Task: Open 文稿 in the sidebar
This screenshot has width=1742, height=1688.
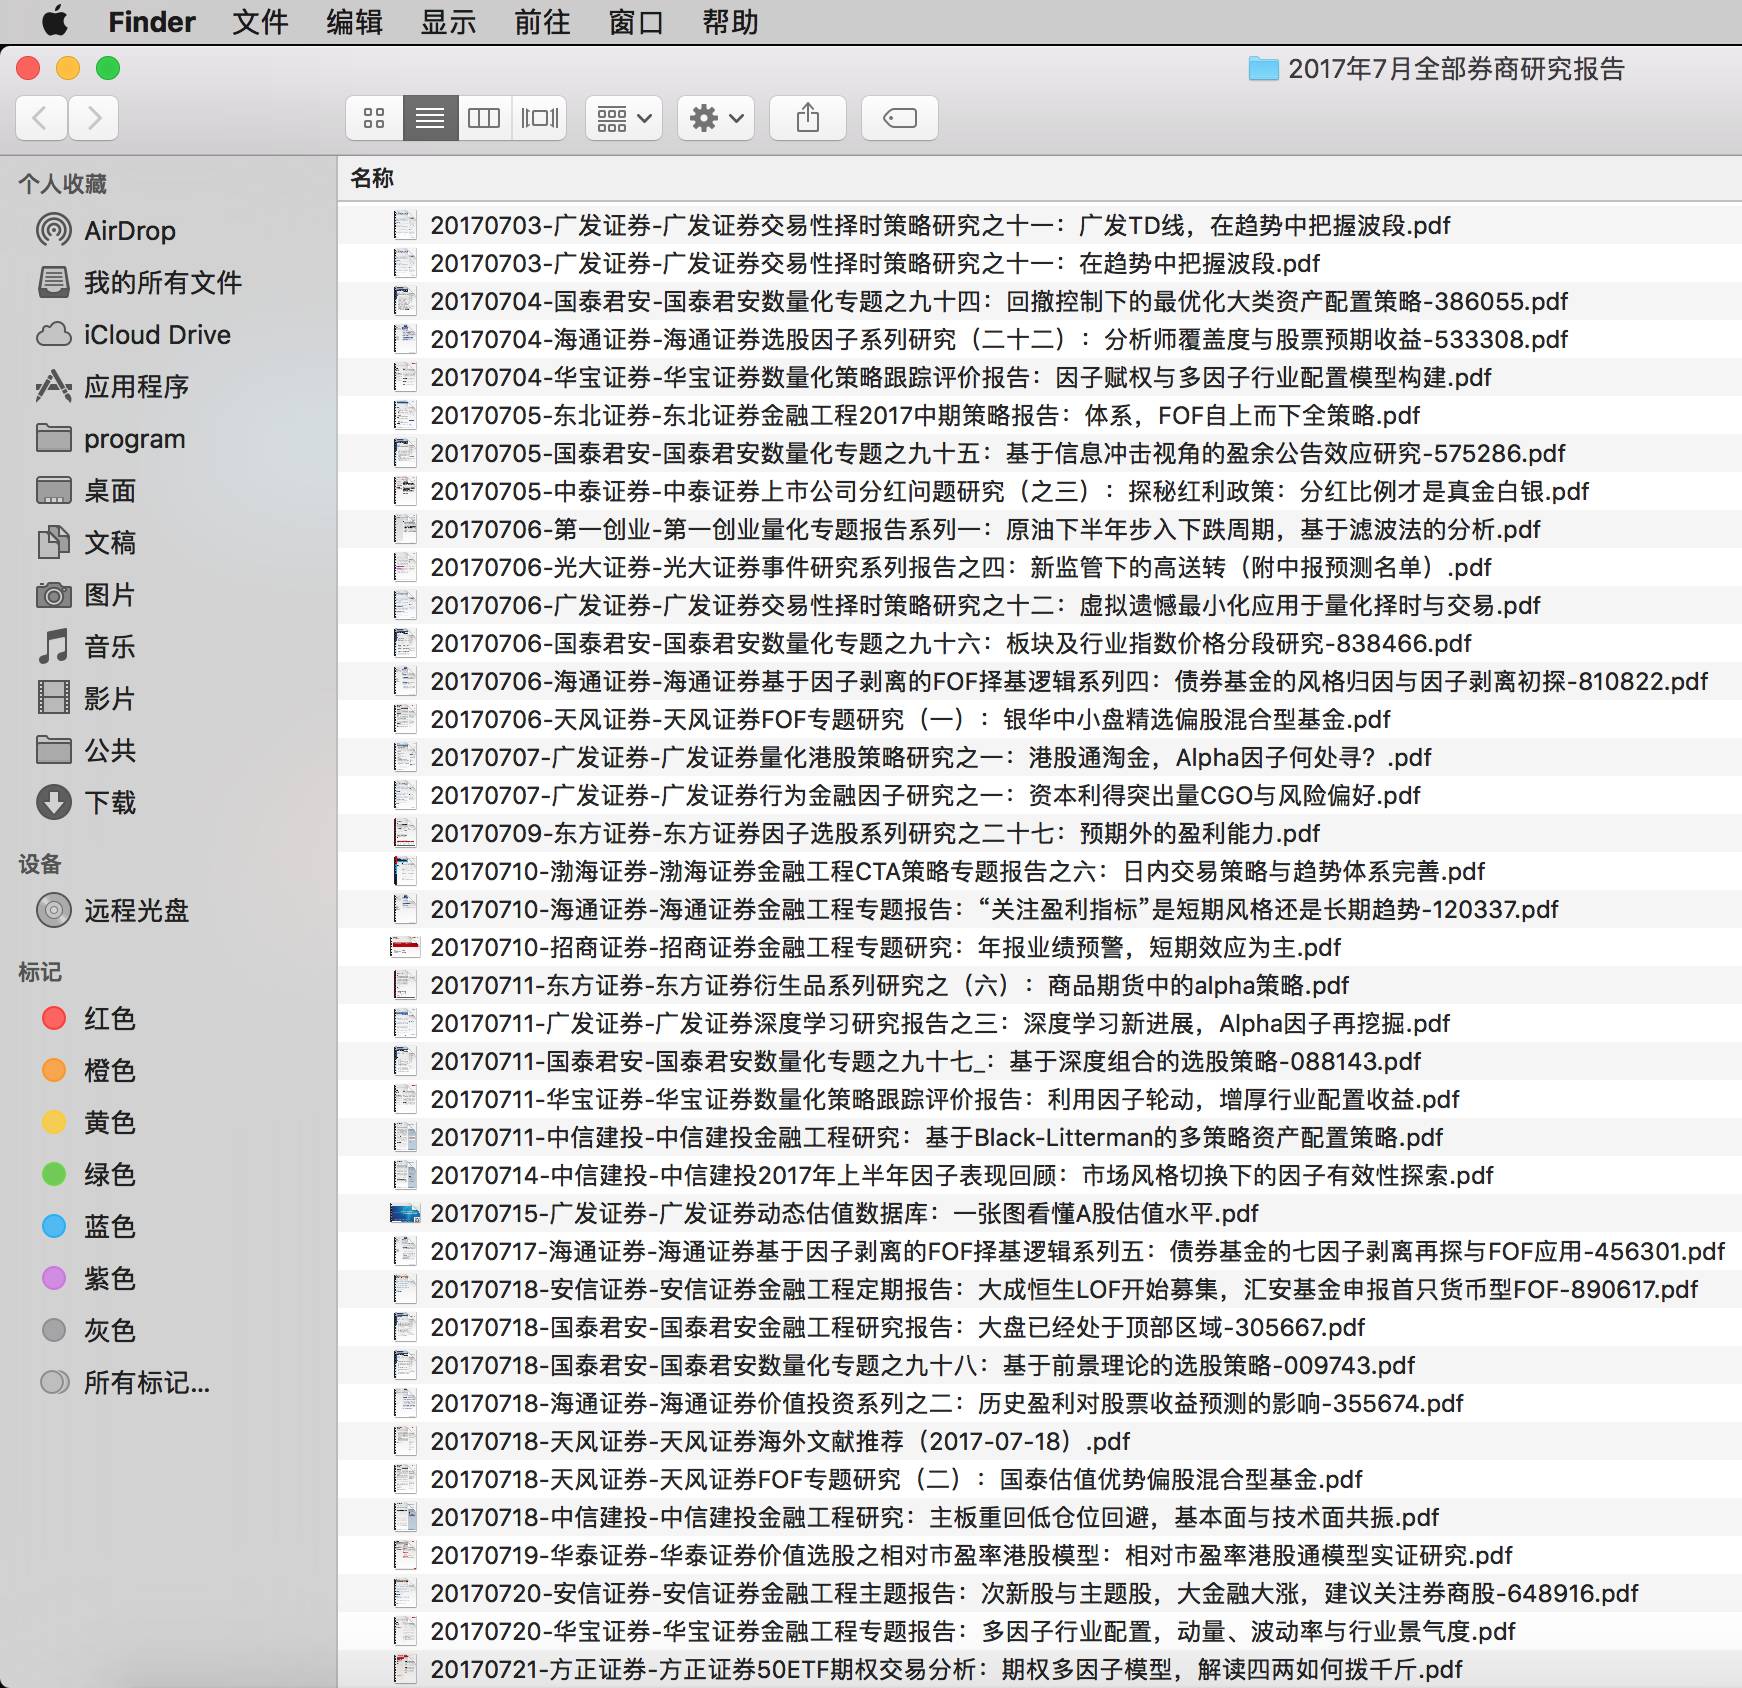Action: (87, 543)
